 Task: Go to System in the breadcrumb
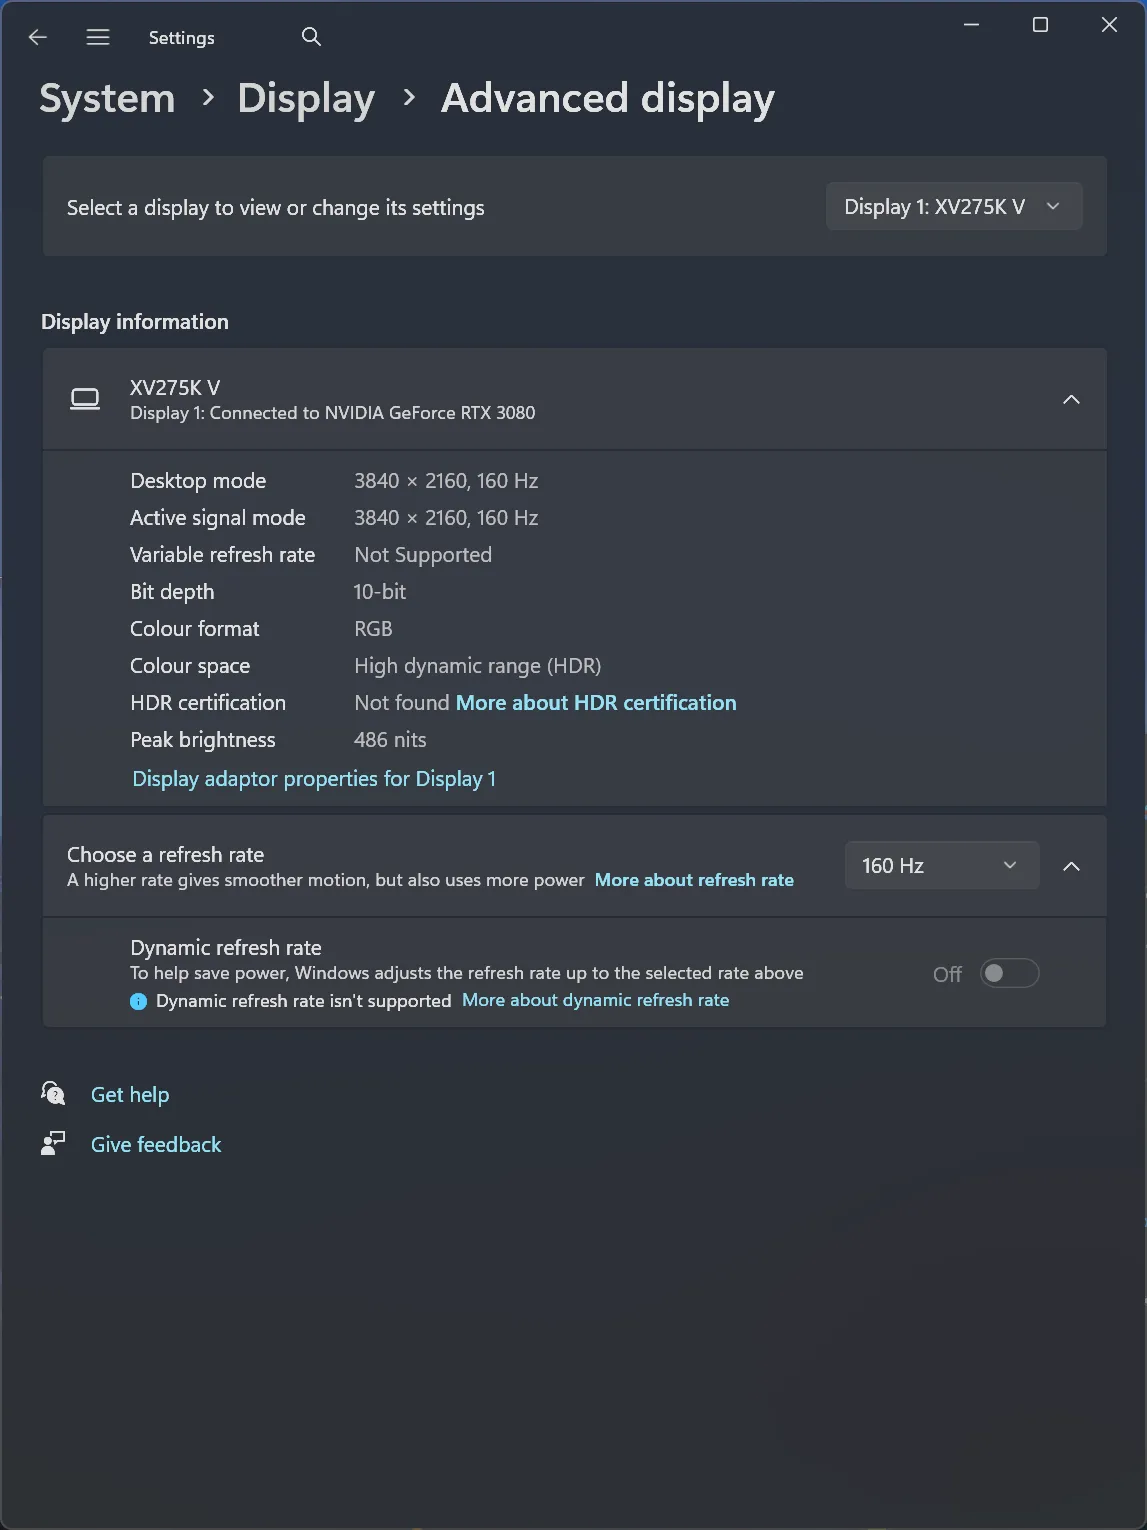(x=107, y=98)
